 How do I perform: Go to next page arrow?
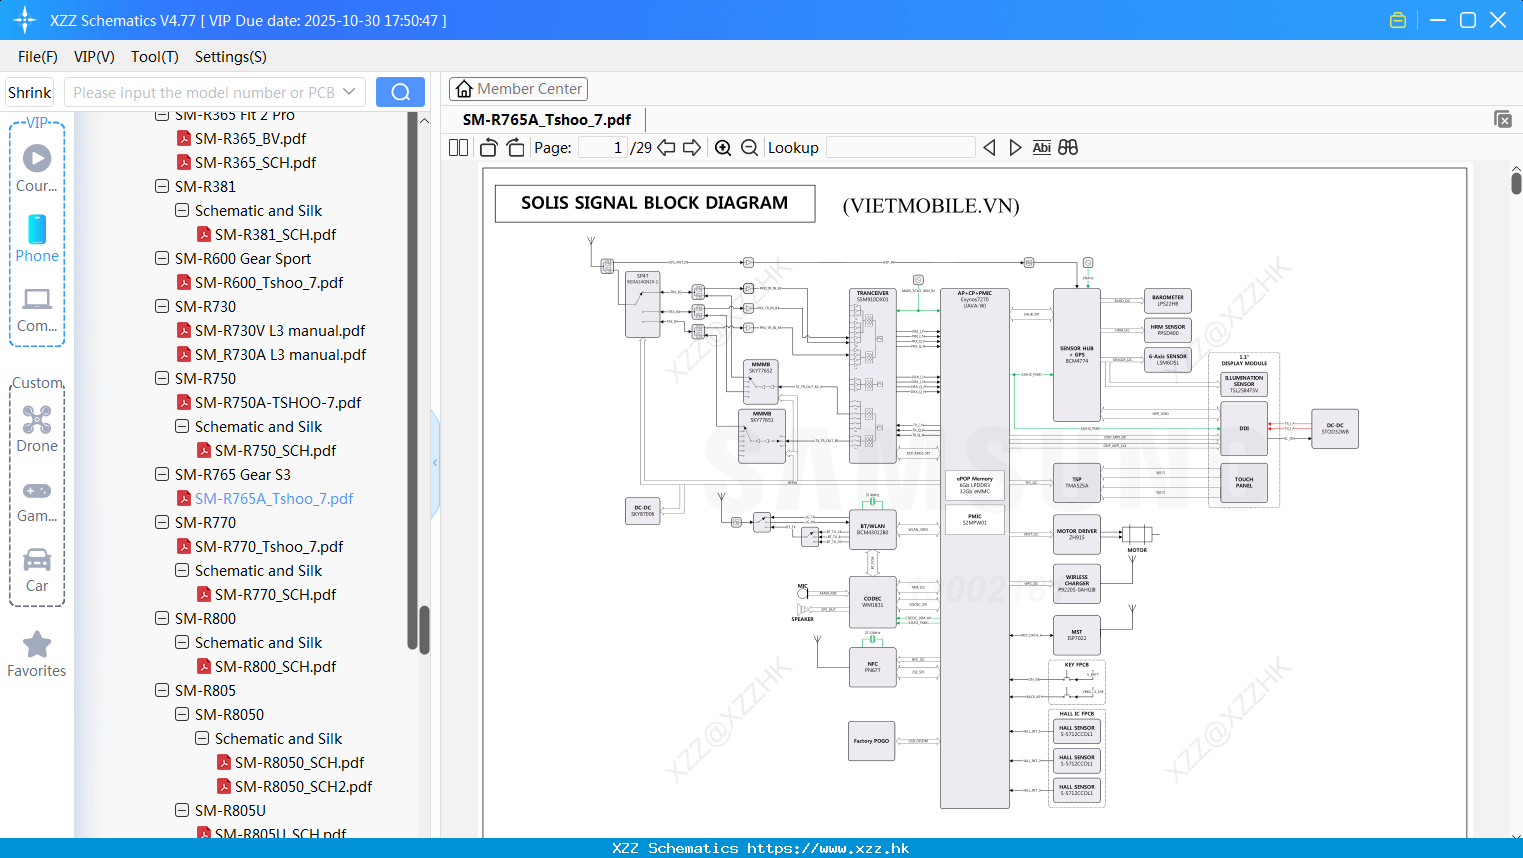692,147
